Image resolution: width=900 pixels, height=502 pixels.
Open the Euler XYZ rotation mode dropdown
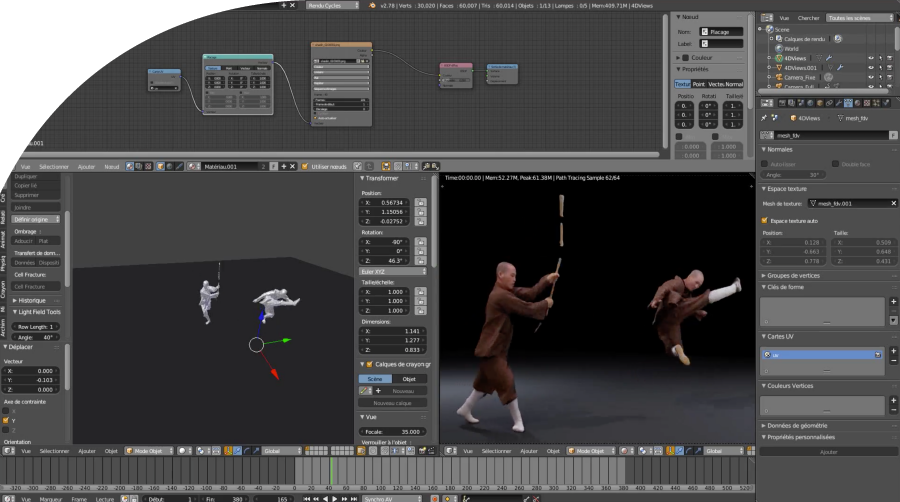391,270
